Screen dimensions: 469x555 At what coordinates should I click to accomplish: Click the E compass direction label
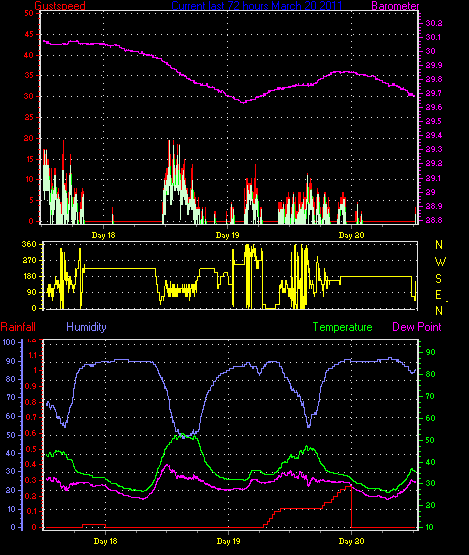[x=438, y=295]
